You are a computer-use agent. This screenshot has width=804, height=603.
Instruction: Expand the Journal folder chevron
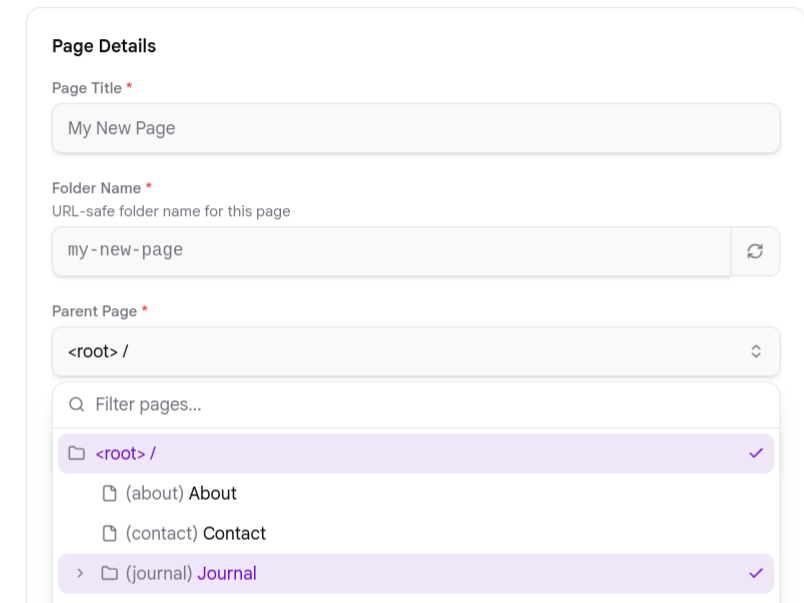80,573
